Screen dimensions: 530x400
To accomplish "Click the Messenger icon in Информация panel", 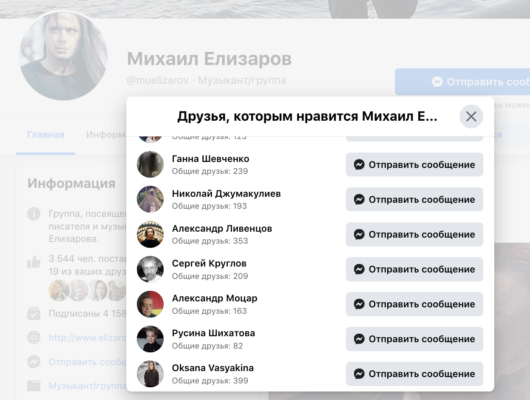I will click(x=34, y=362).
